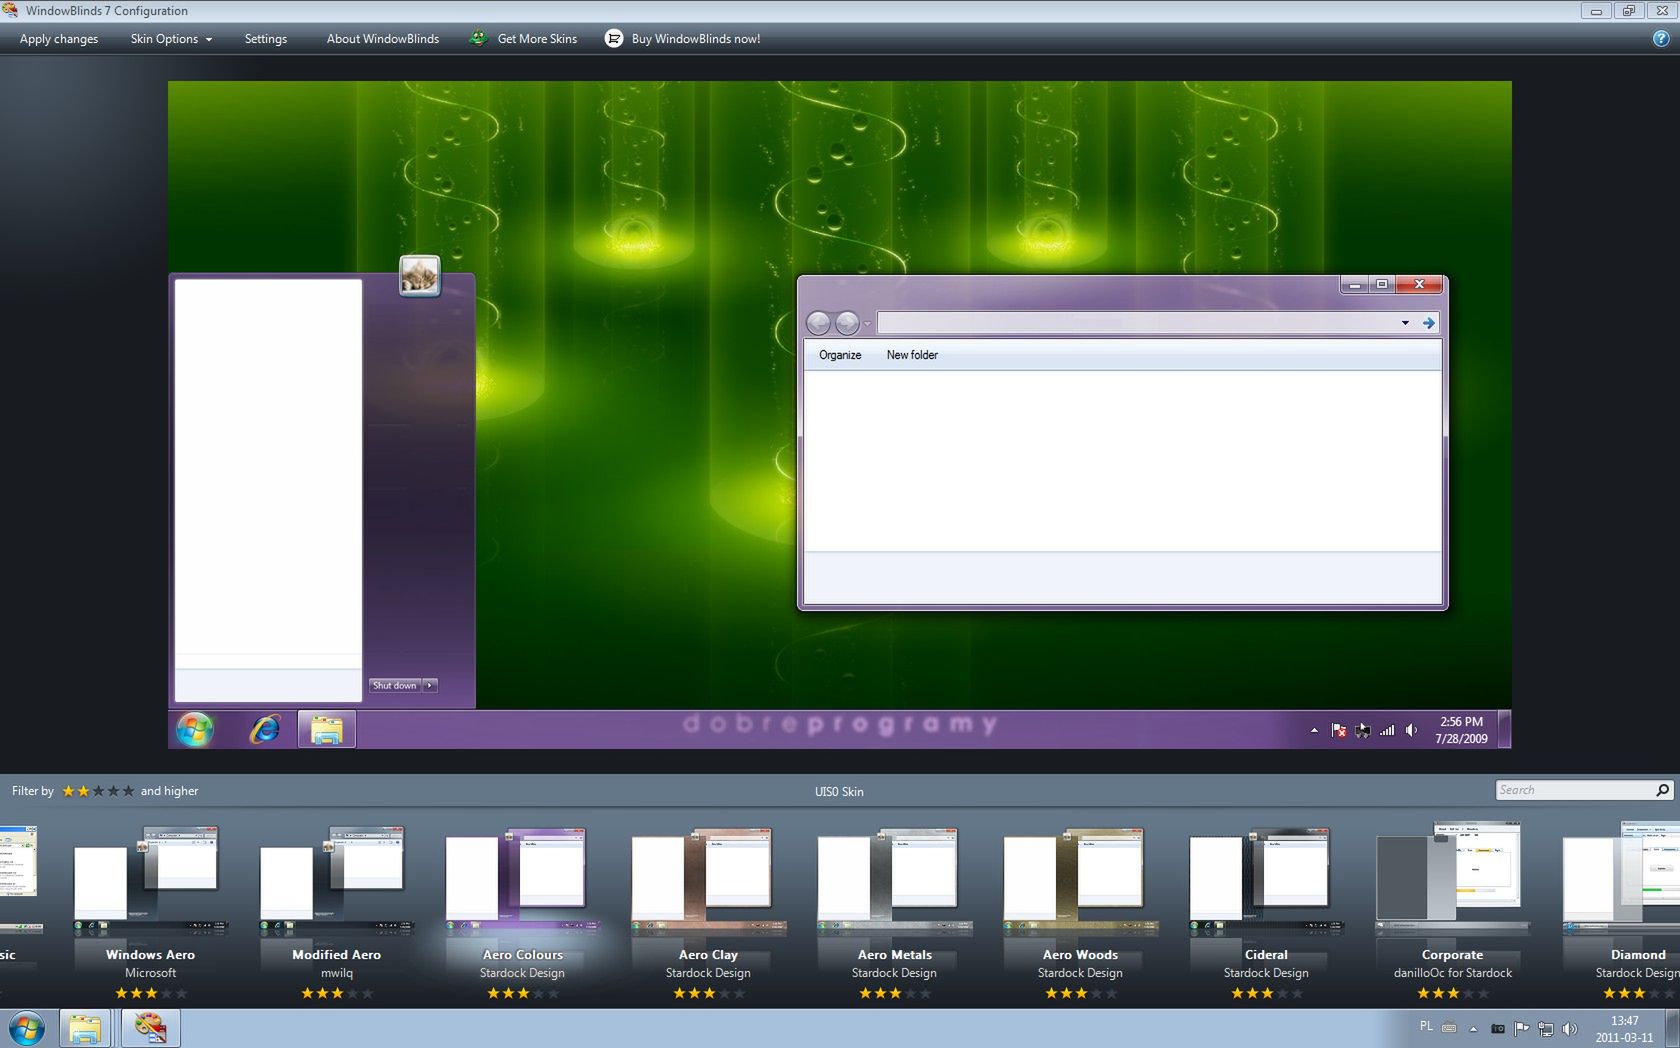The height and width of the screenshot is (1048, 1680).
Task: Click the search magnifier icon
Action: click(x=1663, y=790)
